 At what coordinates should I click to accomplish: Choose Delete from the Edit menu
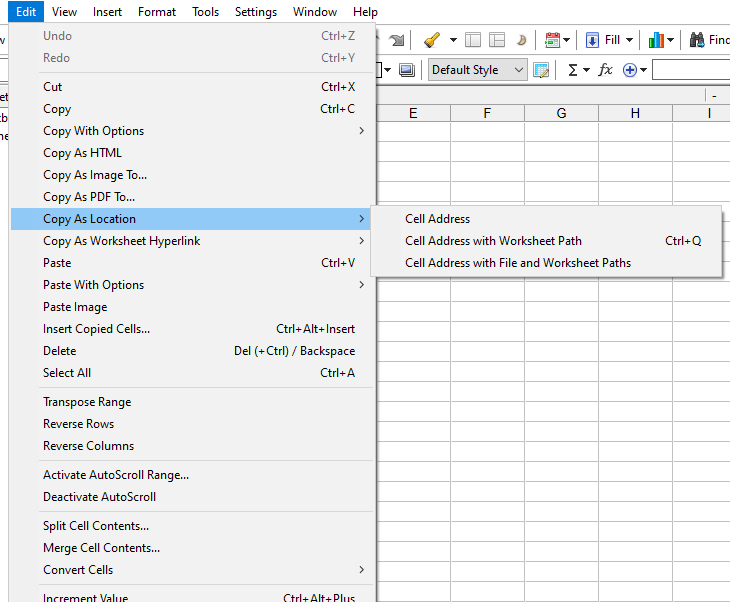[x=192, y=351]
